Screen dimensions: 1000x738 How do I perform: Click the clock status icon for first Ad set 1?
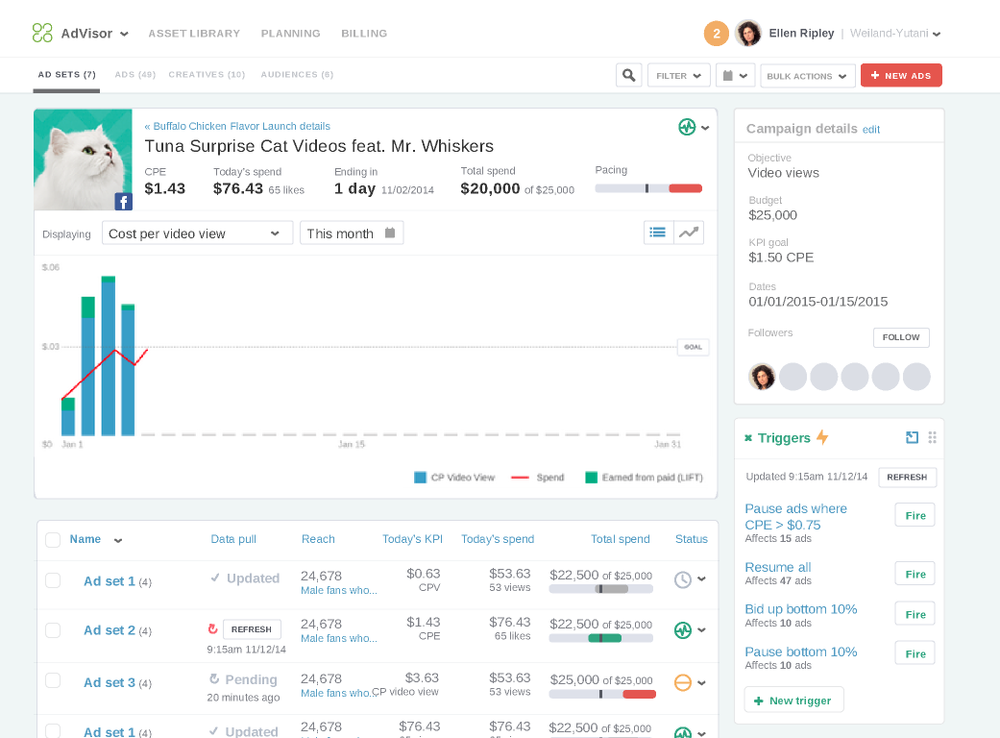[682, 579]
